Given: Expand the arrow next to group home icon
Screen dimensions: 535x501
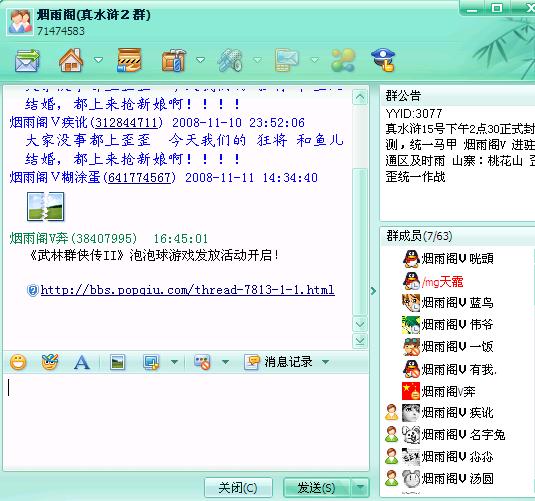Looking at the screenshot, I should [98, 60].
